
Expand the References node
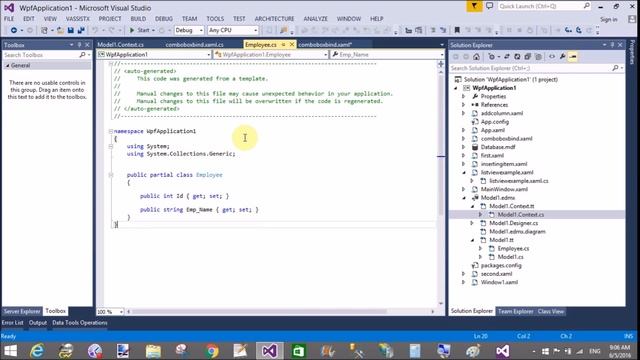(x=464, y=105)
